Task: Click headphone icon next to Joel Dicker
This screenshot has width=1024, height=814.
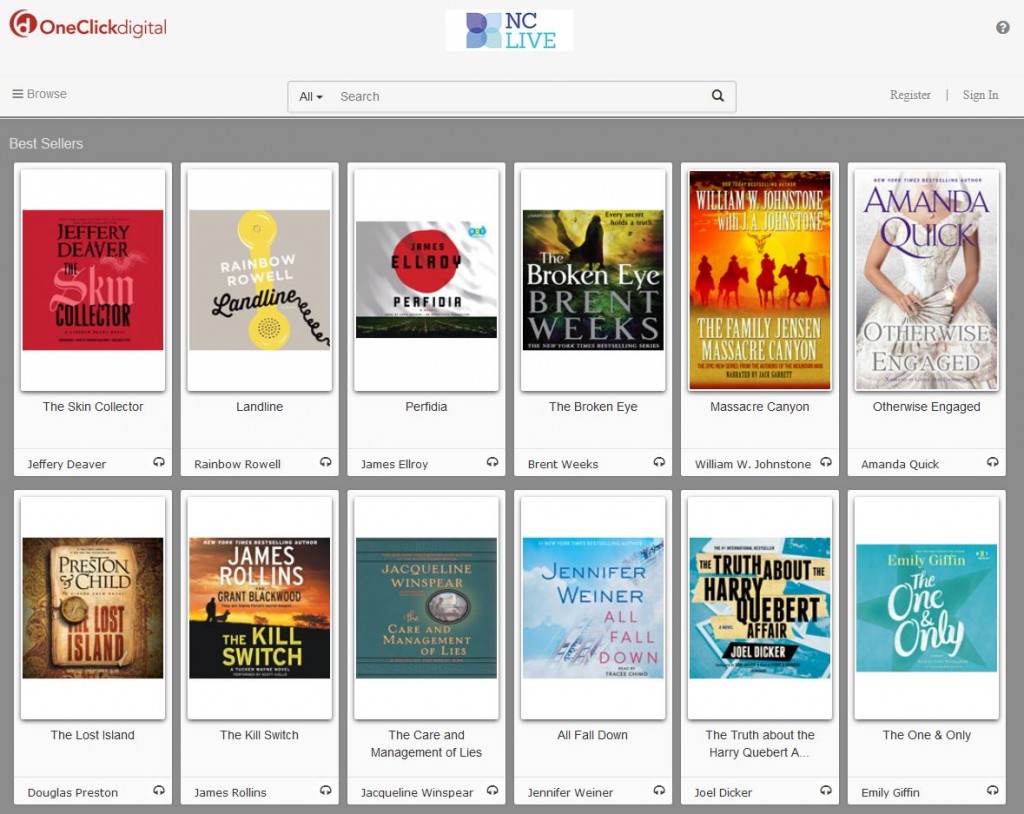Action: coord(825,790)
